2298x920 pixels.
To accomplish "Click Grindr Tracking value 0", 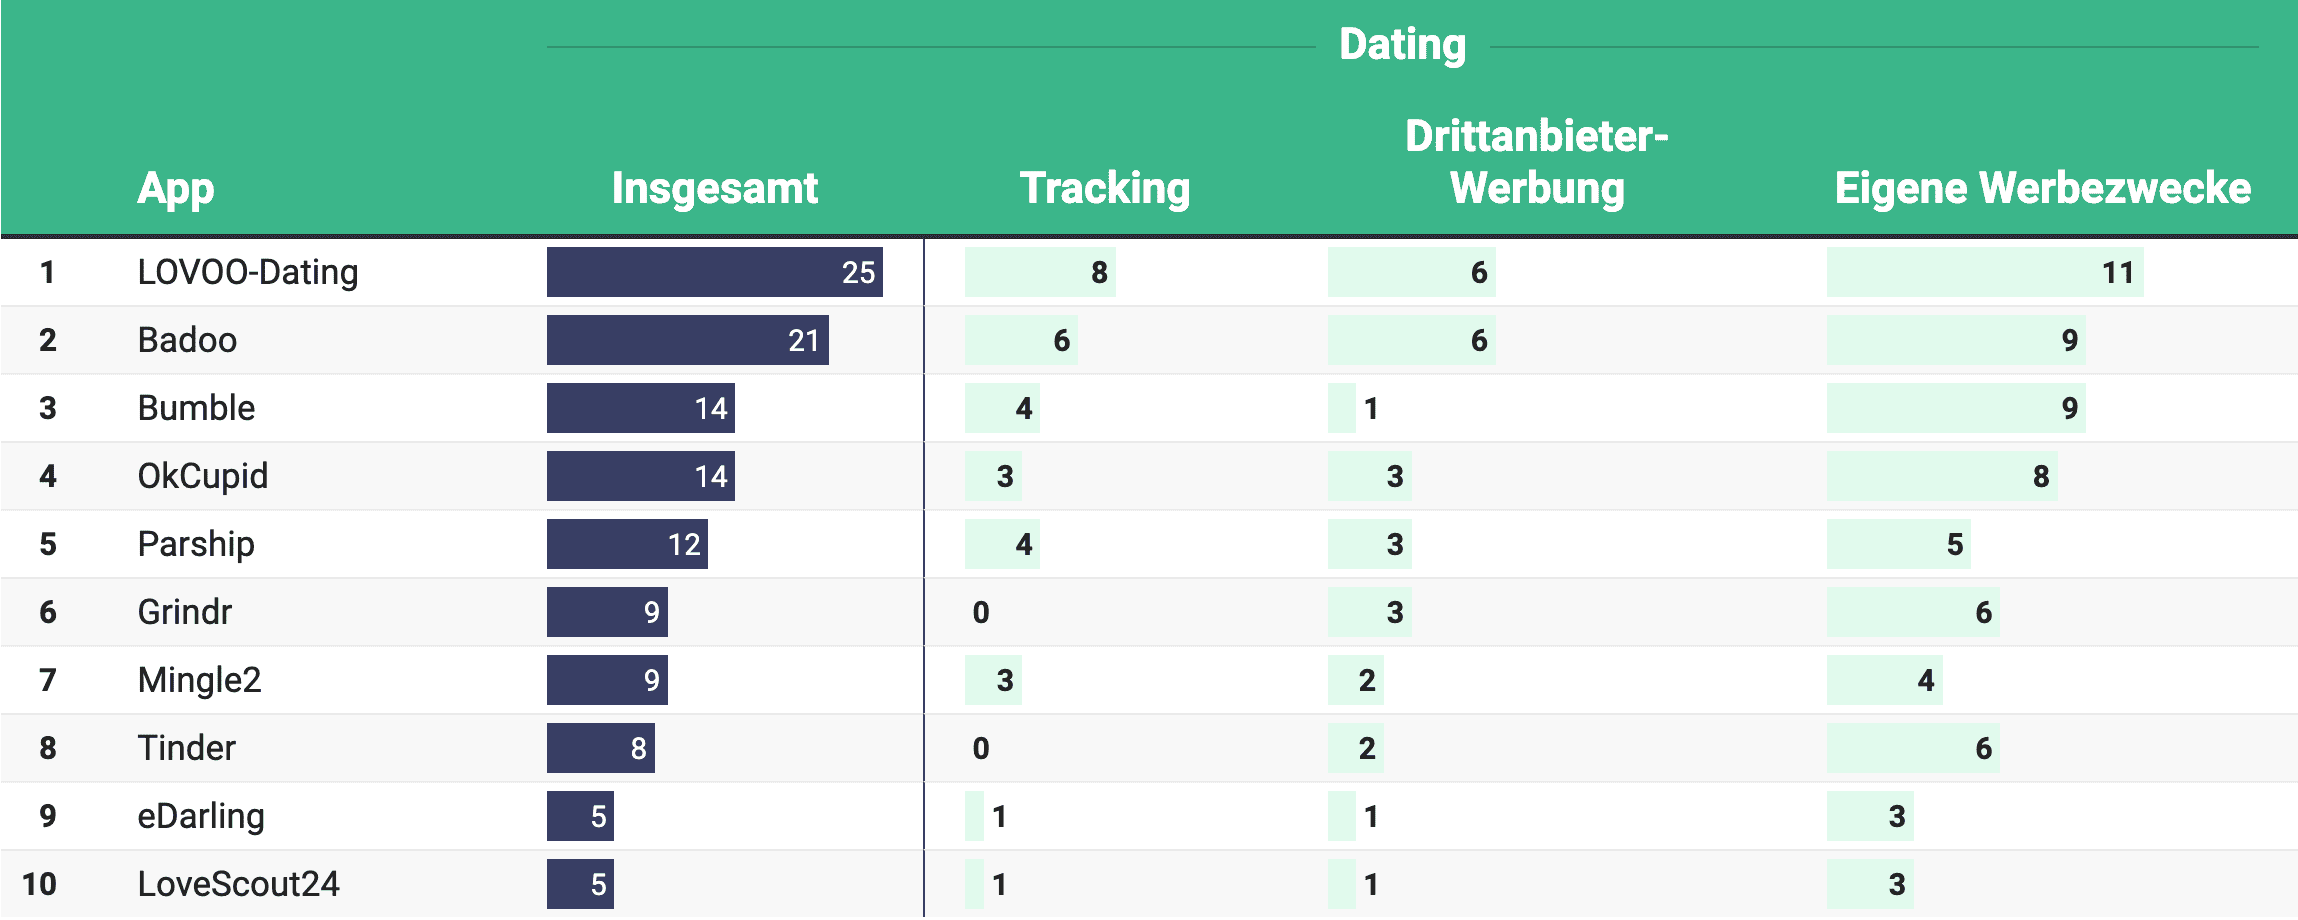I will click(x=981, y=612).
